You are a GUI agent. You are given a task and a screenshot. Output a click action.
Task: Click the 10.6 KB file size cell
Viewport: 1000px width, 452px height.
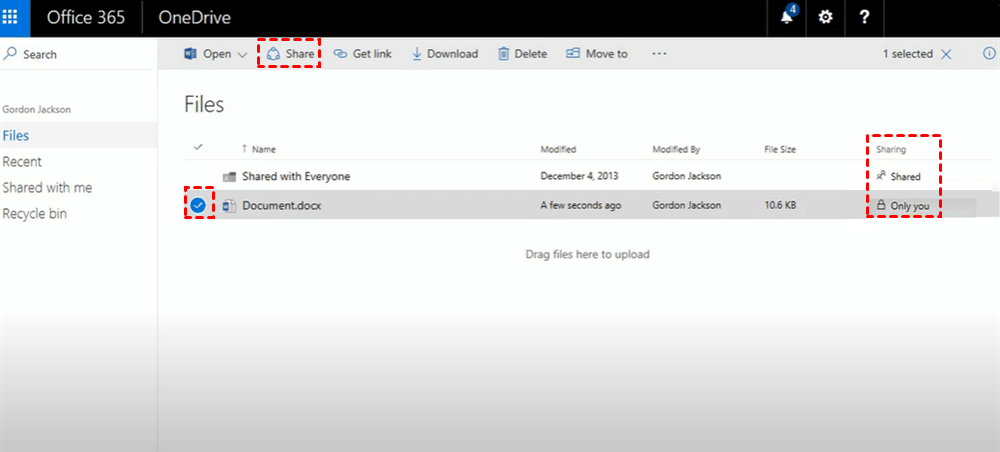(x=780, y=205)
